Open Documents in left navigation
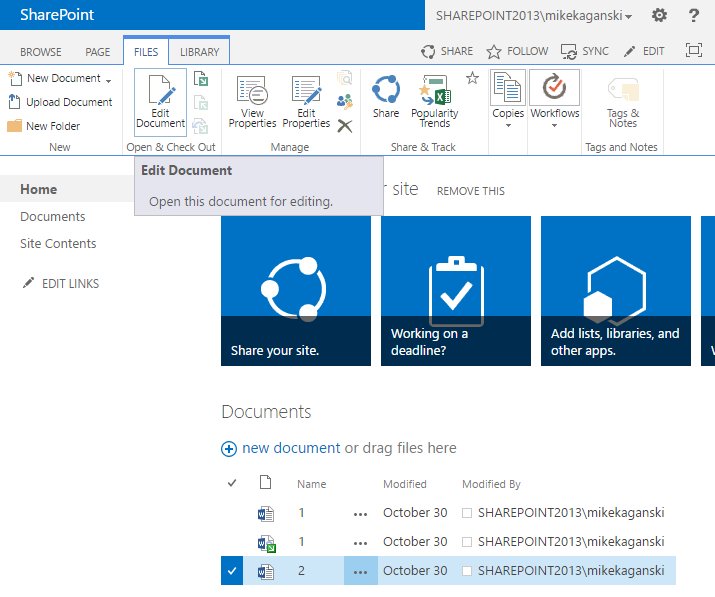Viewport: 715px width, 597px height. pyautogui.click(x=53, y=217)
